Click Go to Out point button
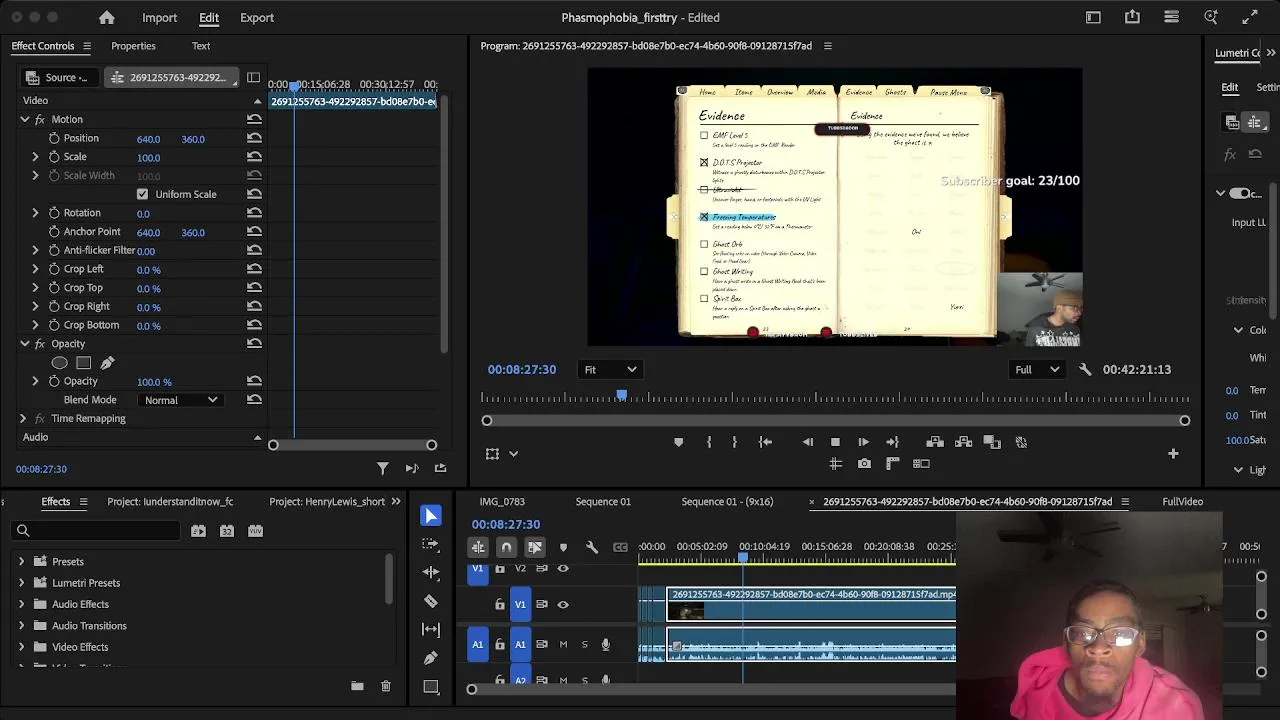Image resolution: width=1280 pixels, height=720 pixels. click(x=892, y=442)
